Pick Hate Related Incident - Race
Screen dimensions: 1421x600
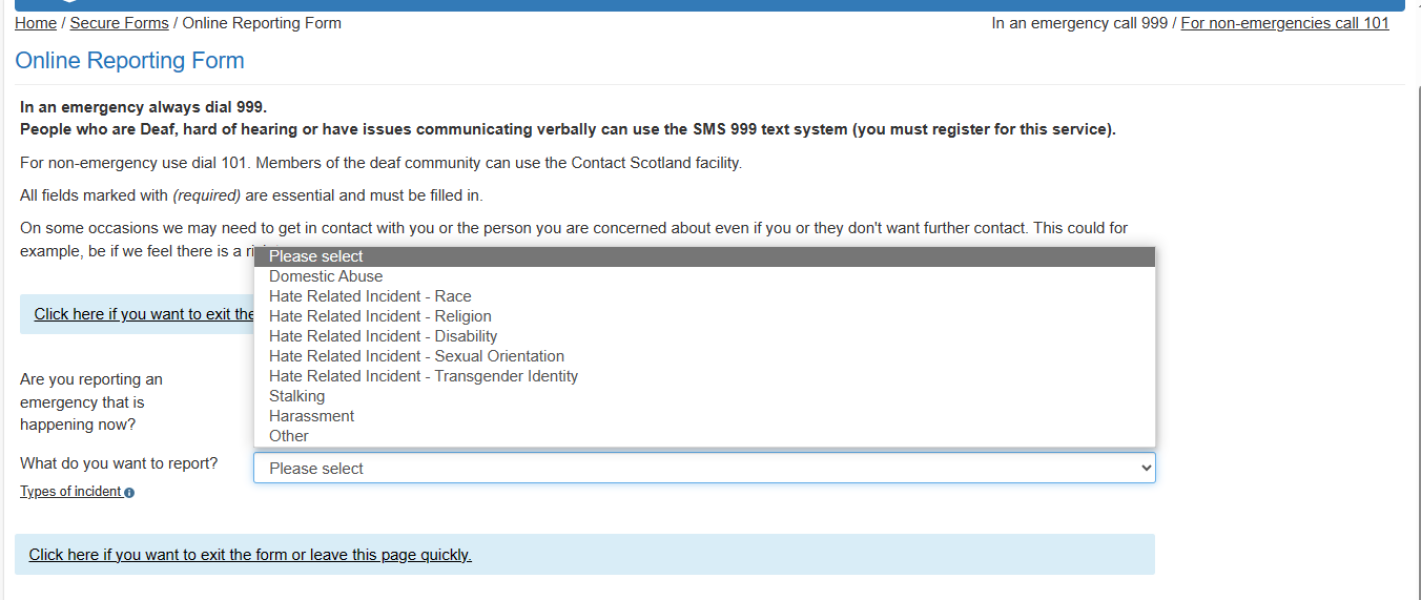point(370,296)
